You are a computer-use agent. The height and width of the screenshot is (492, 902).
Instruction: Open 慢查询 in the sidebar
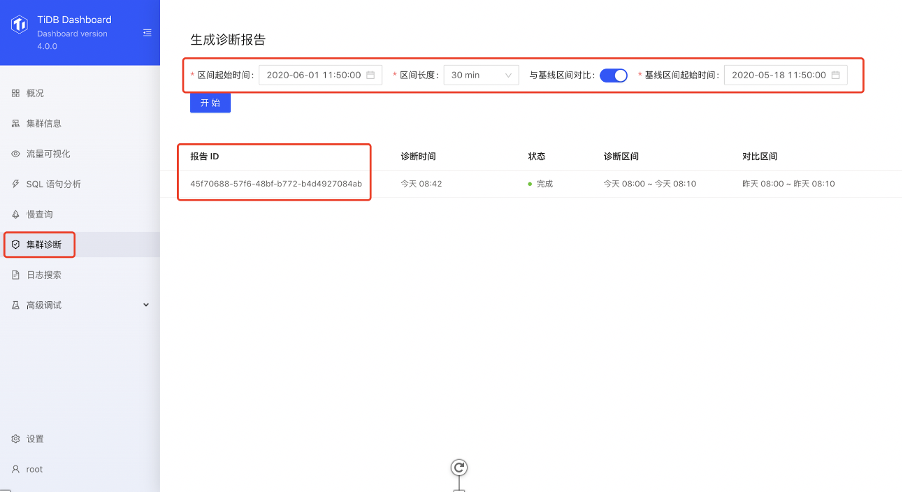pos(39,214)
